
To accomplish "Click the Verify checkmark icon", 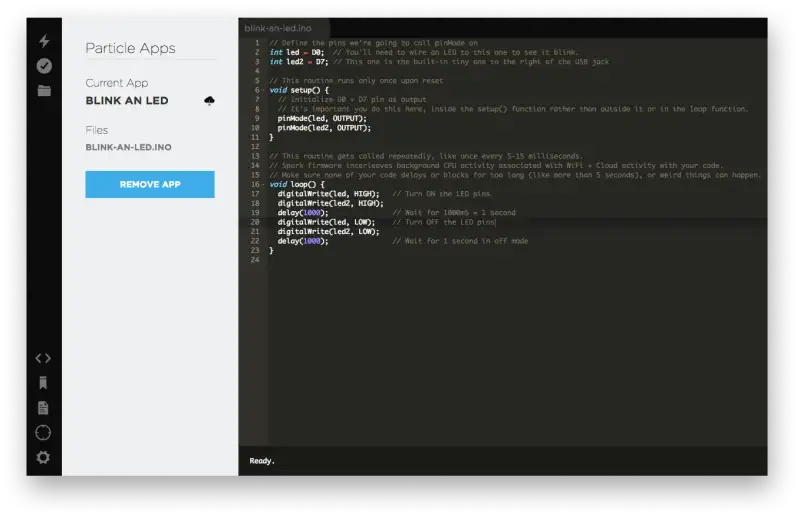I will pyautogui.click(x=44, y=66).
